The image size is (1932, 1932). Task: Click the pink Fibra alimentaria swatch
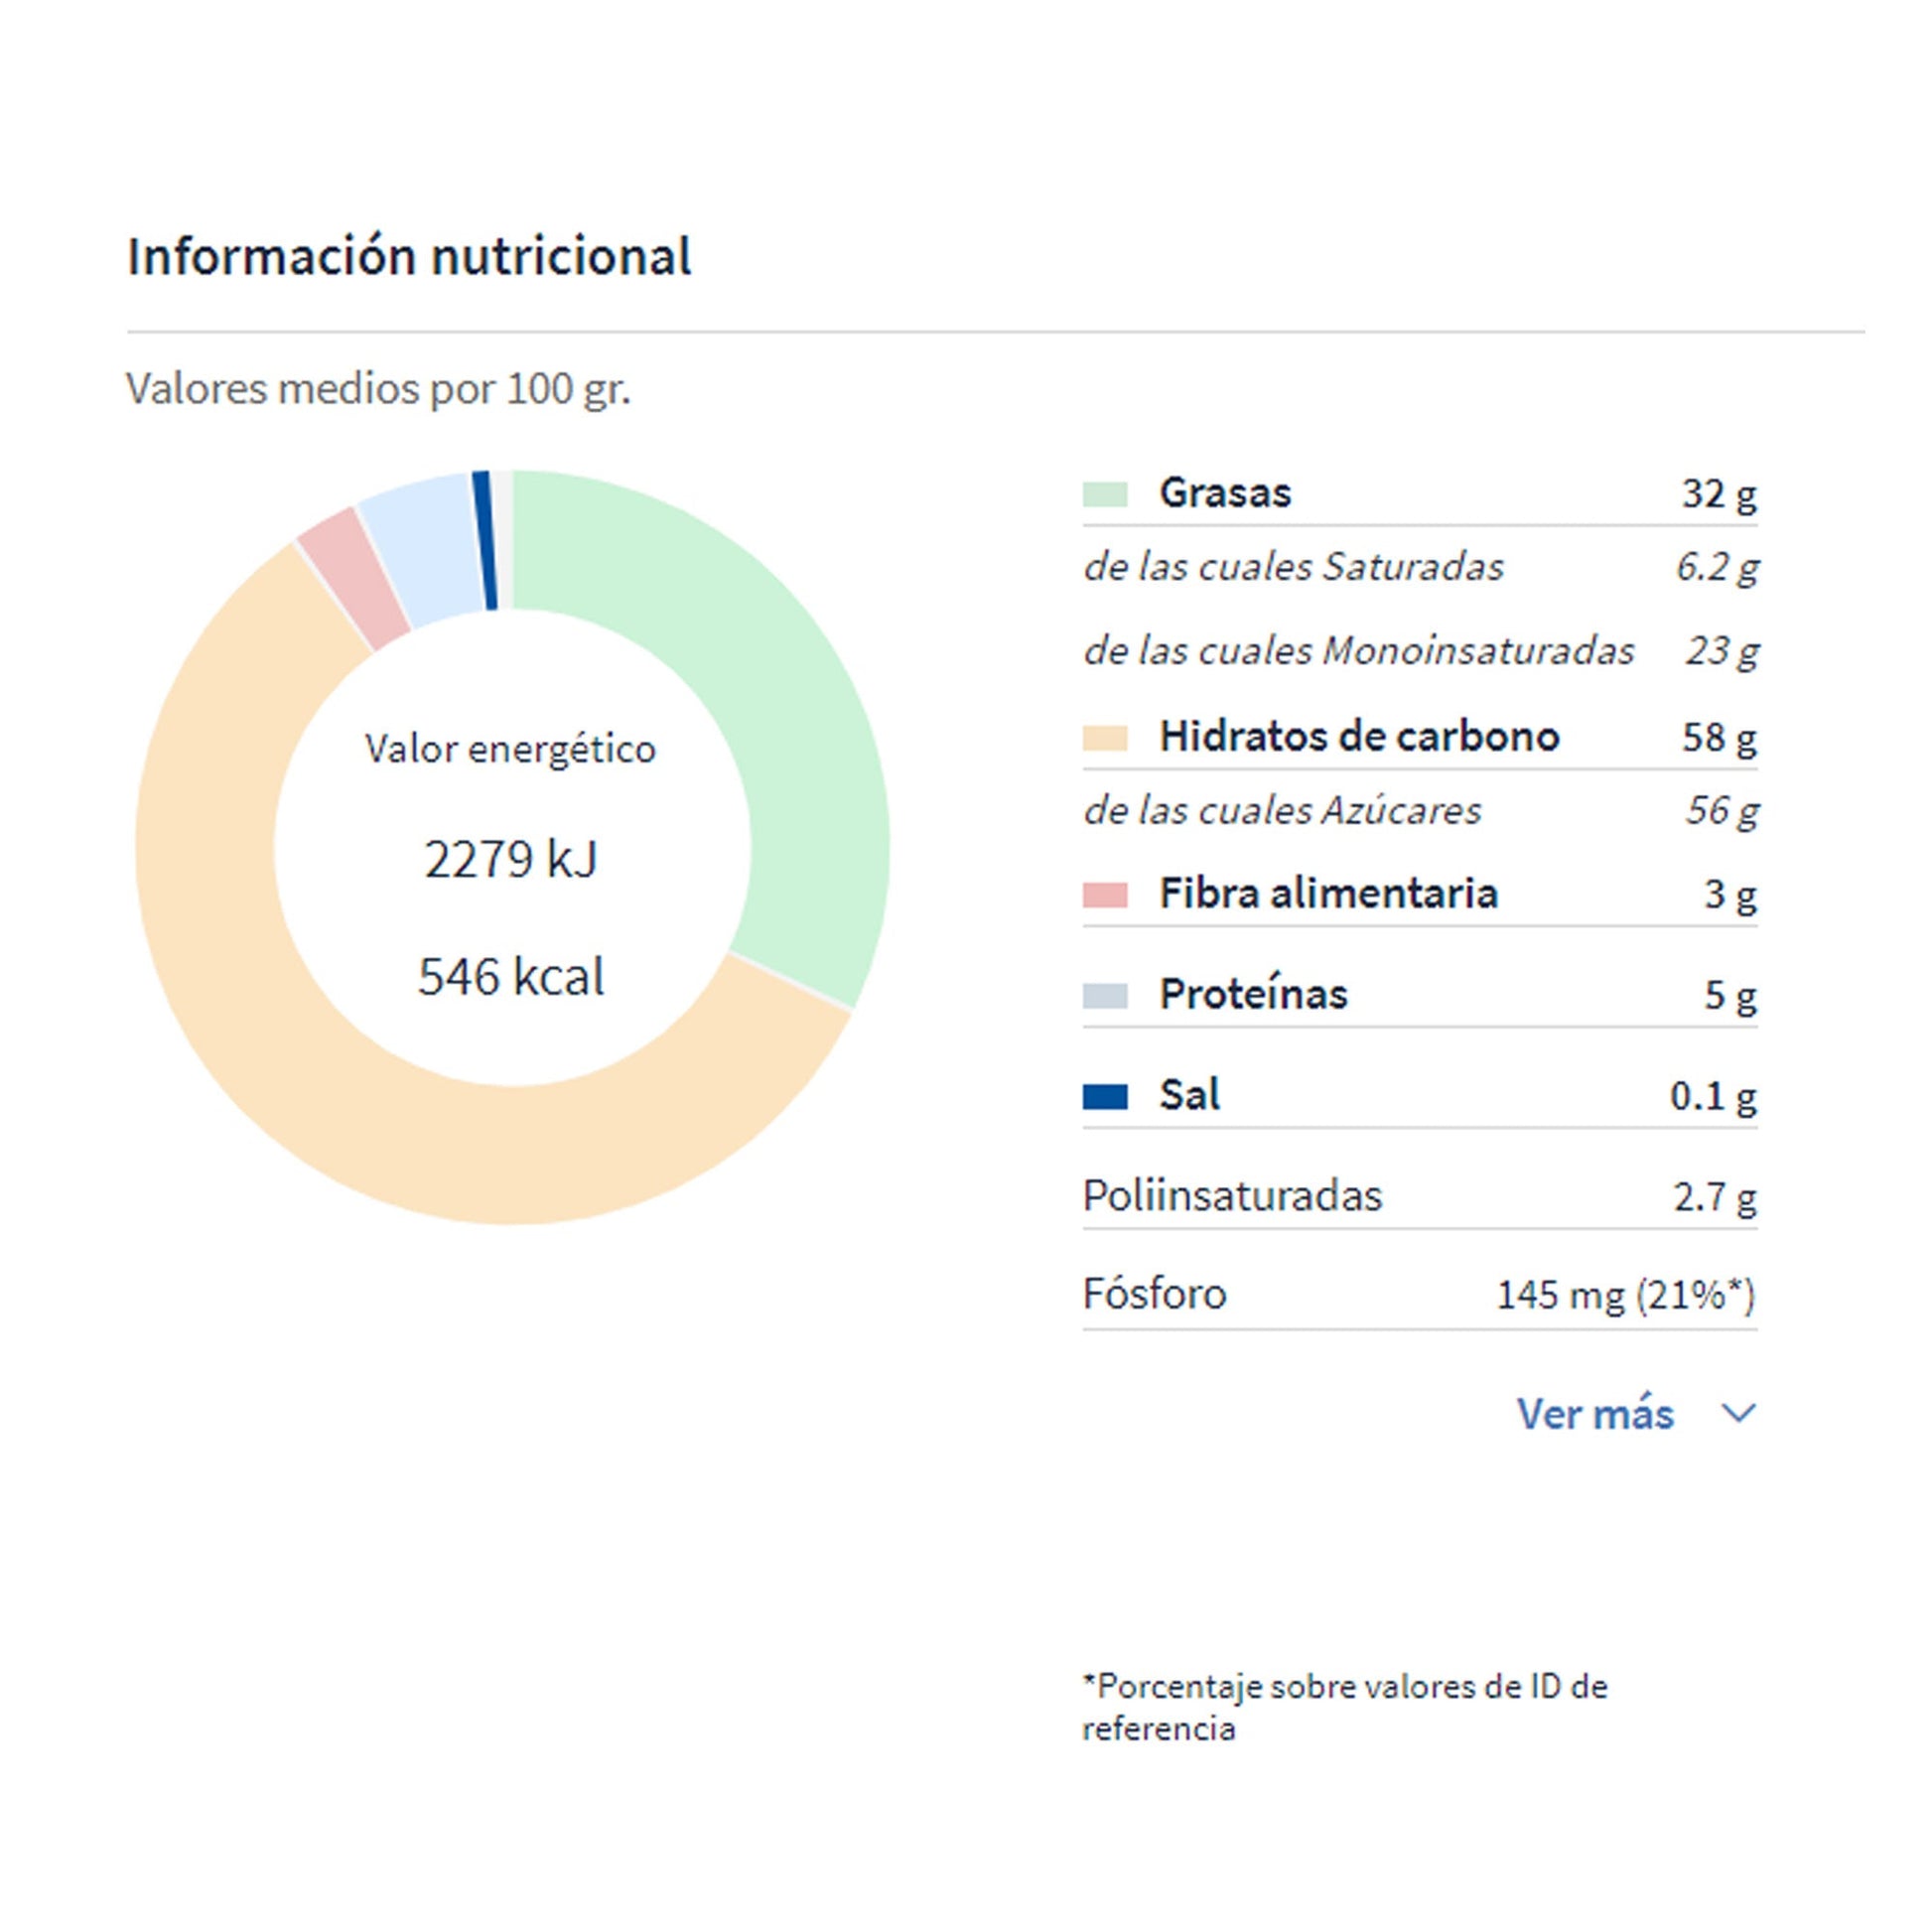coord(1105,894)
